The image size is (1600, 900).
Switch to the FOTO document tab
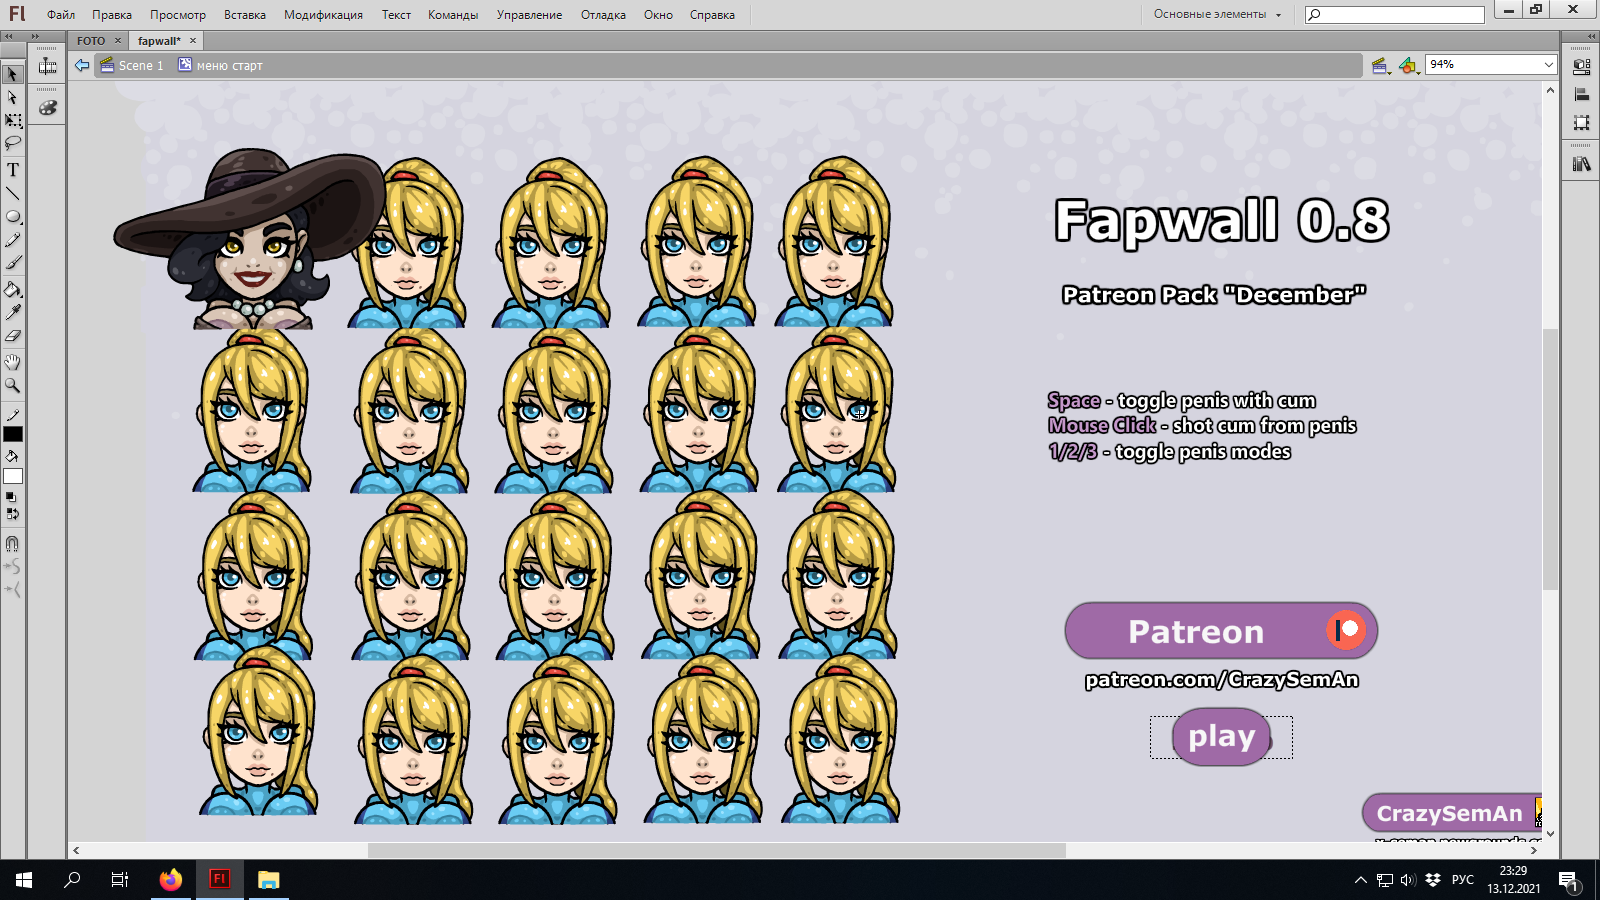(x=91, y=41)
